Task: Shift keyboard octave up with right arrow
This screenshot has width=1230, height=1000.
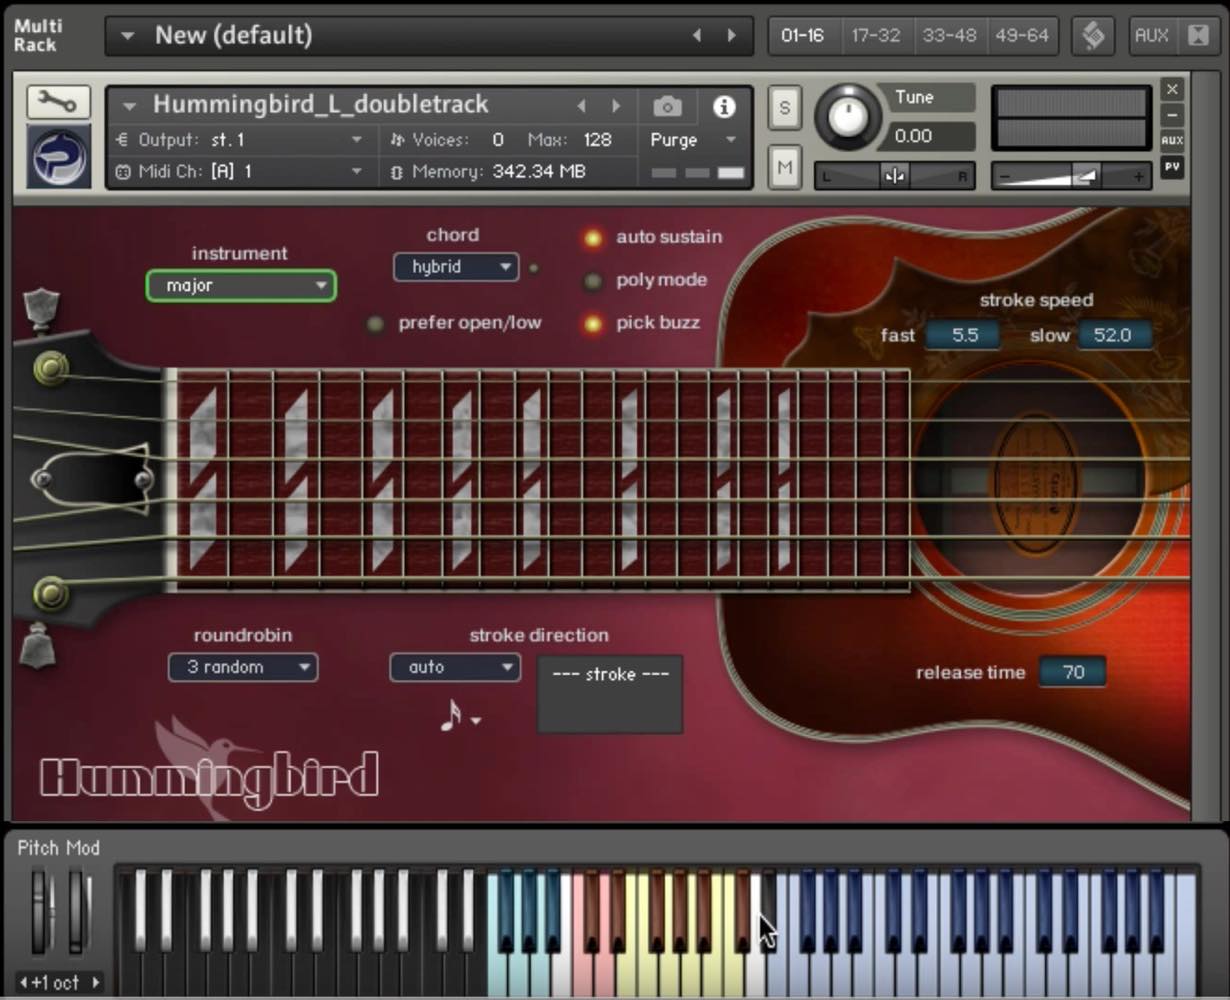Action: [96, 982]
